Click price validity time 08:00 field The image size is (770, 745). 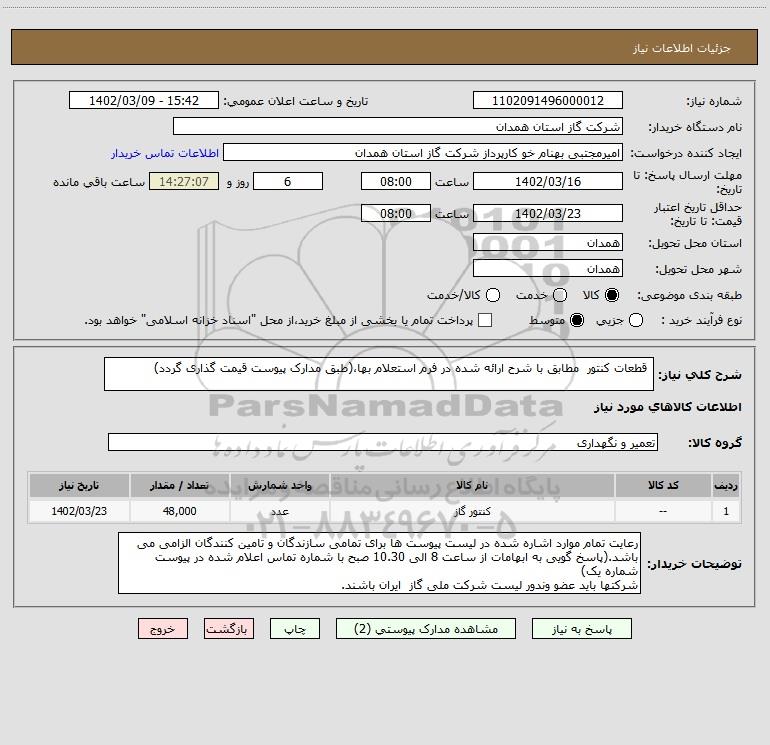[x=396, y=213]
